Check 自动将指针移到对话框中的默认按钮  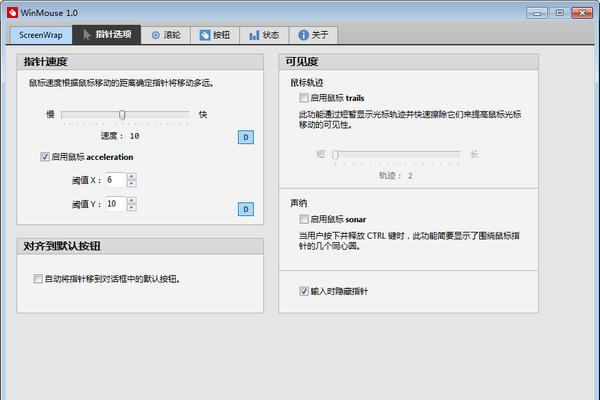38,279
